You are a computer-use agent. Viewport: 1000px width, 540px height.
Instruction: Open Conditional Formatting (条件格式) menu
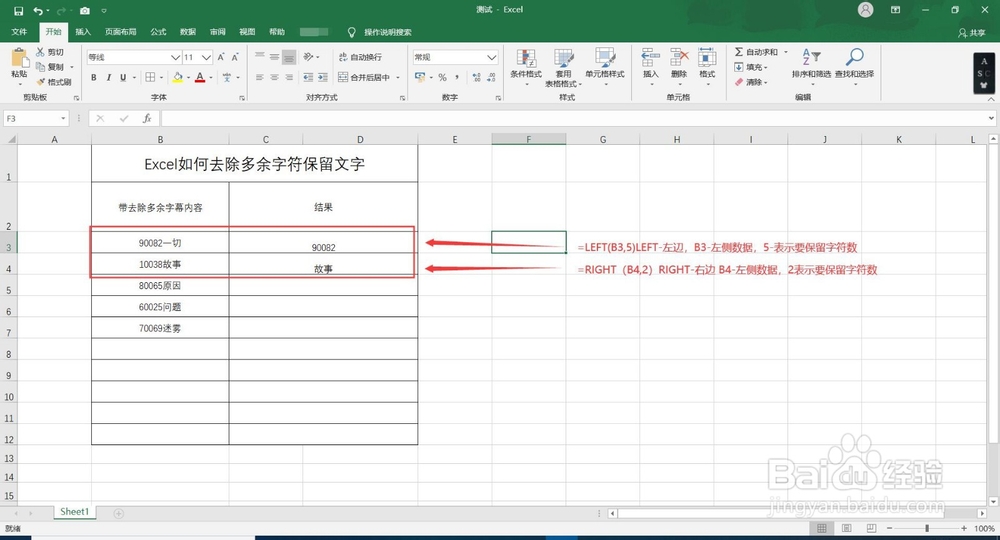point(526,67)
